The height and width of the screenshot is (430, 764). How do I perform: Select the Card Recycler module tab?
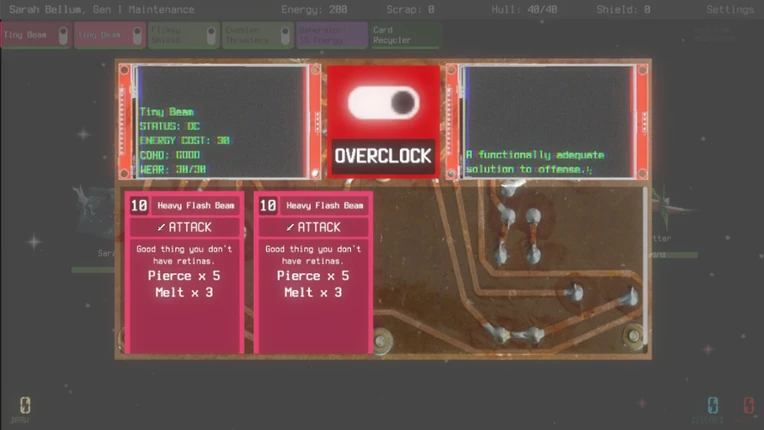pos(405,35)
